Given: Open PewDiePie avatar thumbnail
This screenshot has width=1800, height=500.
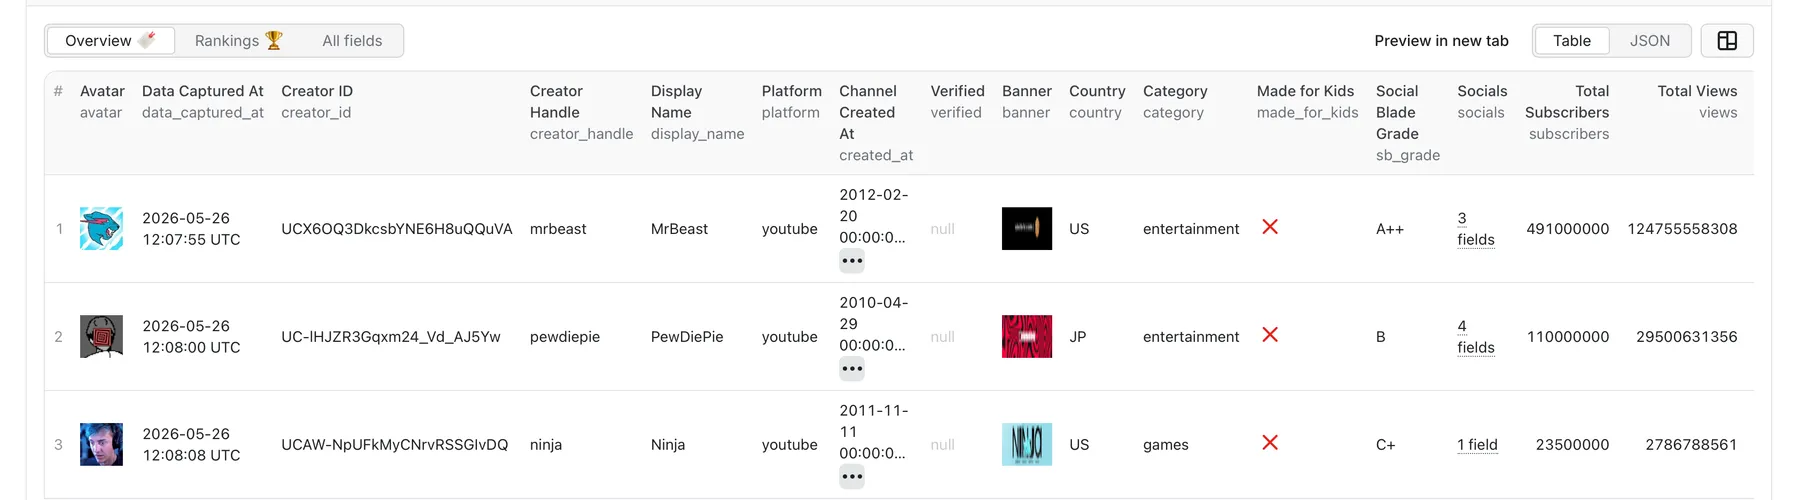Looking at the screenshot, I should click(101, 336).
